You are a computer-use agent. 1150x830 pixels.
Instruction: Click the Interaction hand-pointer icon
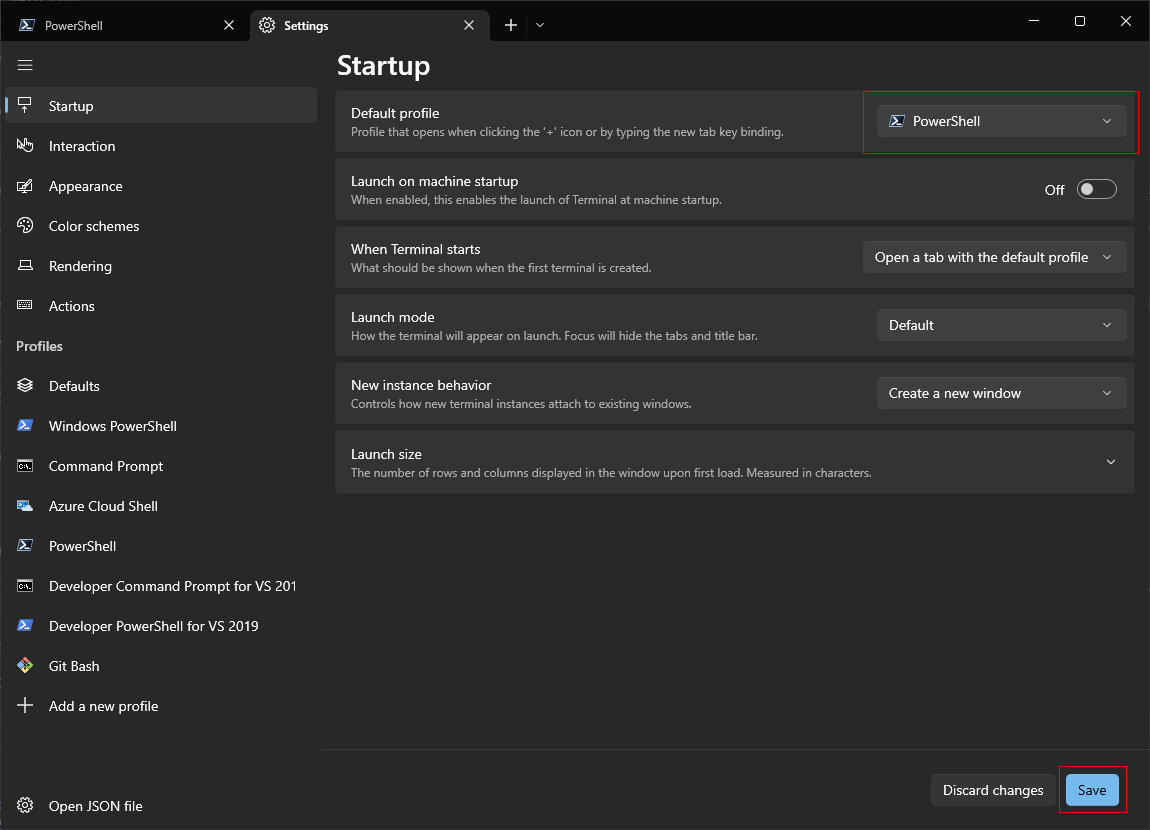pyautogui.click(x=25, y=145)
